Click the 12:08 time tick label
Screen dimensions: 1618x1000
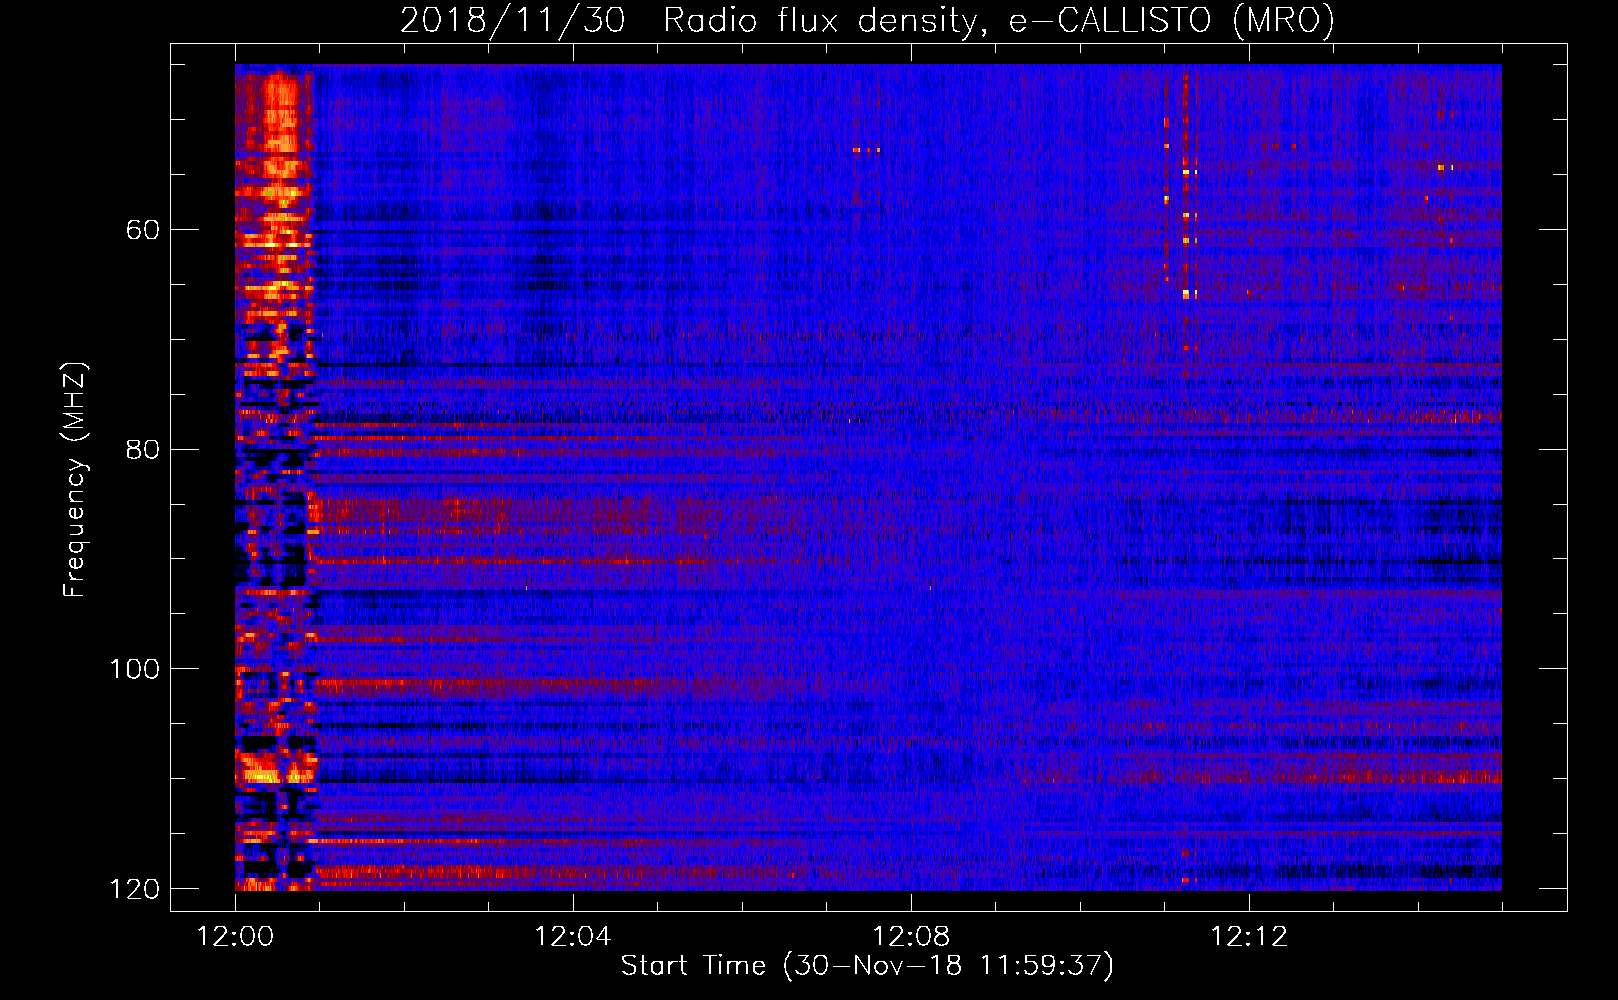click(x=911, y=937)
